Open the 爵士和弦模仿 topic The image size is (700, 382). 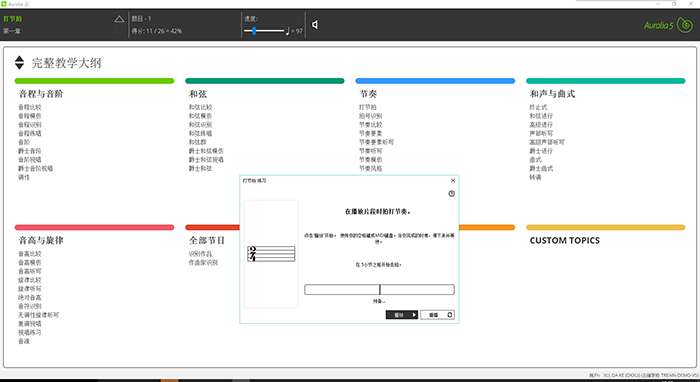[206, 151]
